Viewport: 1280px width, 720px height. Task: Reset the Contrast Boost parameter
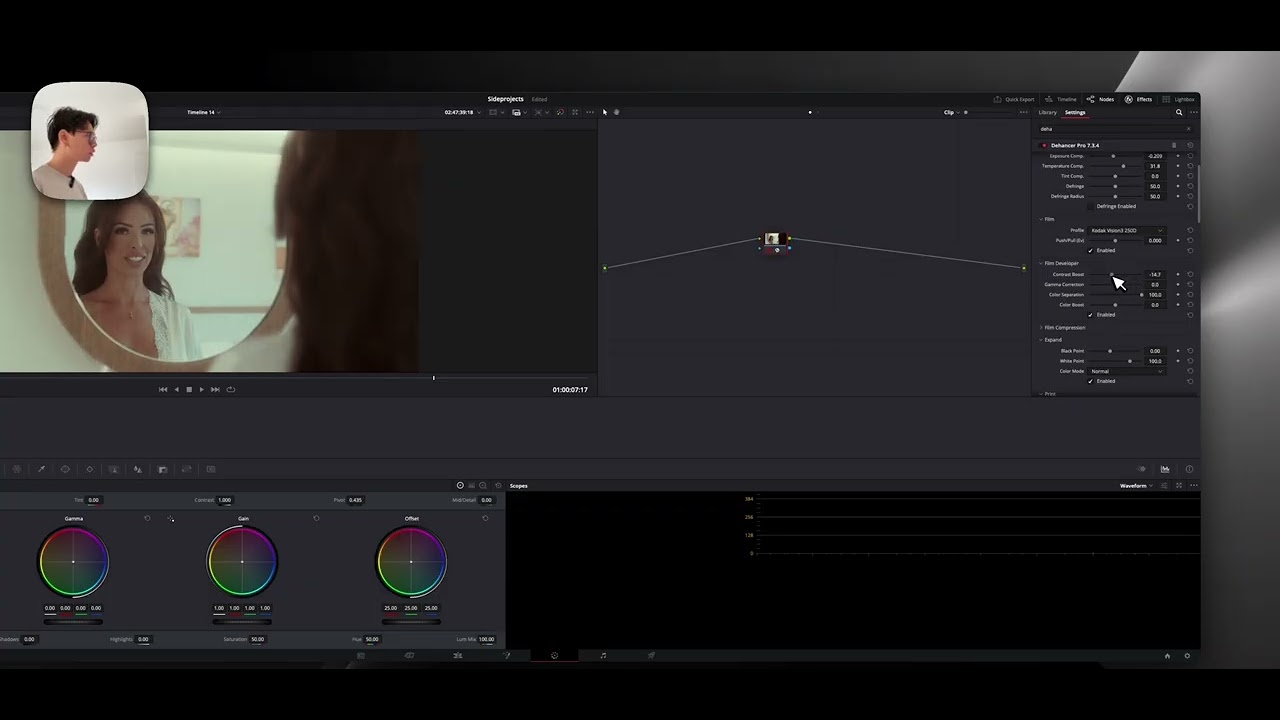point(1190,274)
